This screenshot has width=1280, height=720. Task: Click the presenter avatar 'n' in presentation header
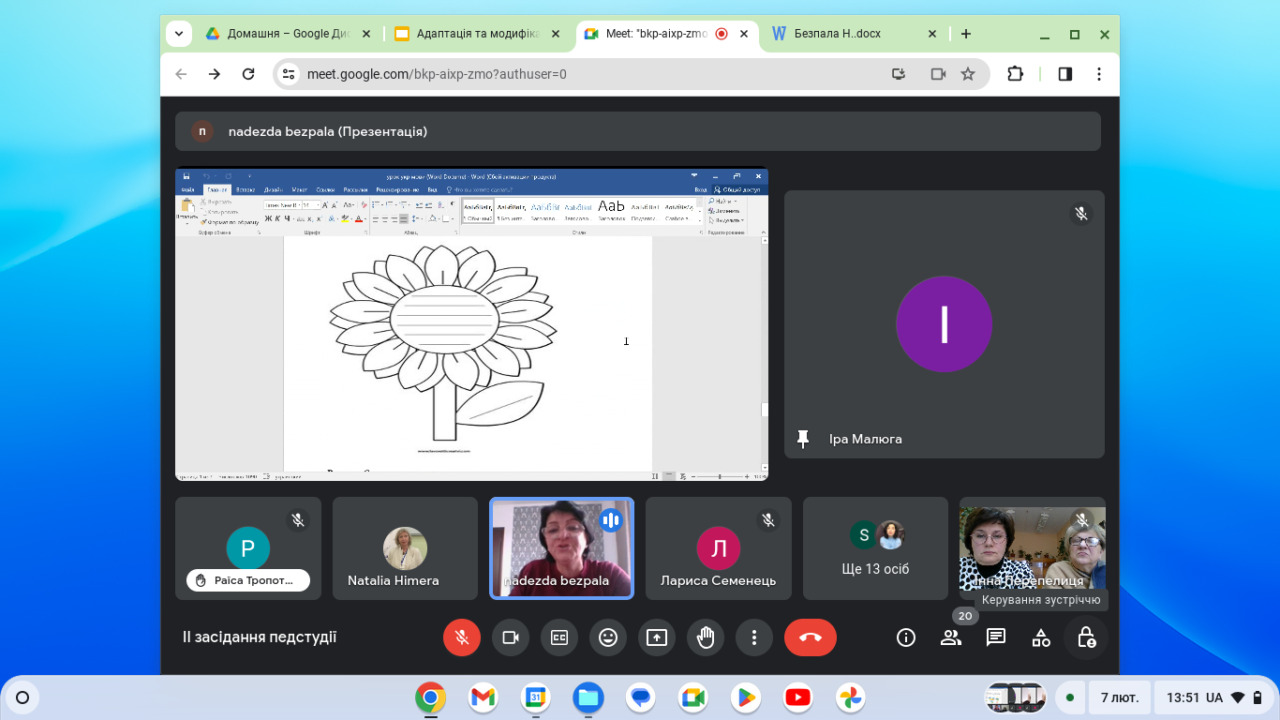(x=202, y=131)
